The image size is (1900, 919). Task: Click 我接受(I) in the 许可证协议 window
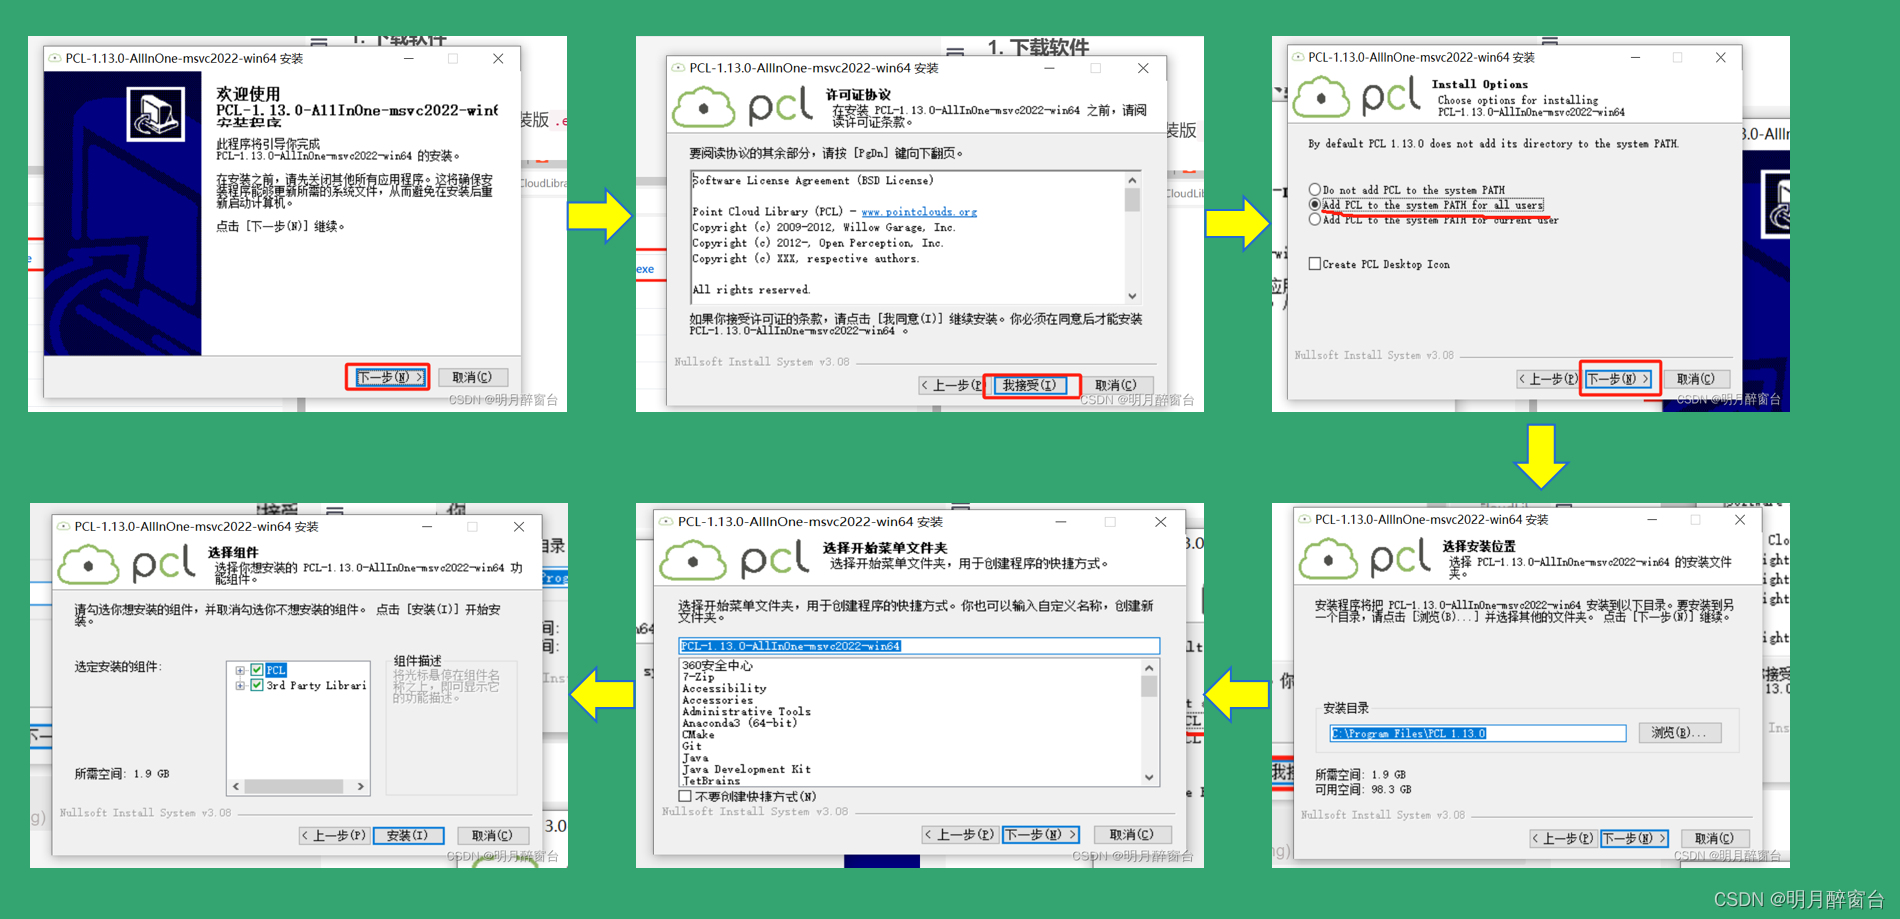[1029, 385]
